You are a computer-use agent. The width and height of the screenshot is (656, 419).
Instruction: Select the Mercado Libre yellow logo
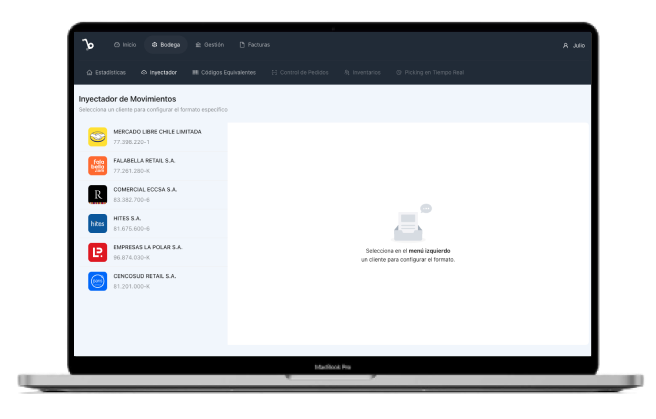(97, 137)
